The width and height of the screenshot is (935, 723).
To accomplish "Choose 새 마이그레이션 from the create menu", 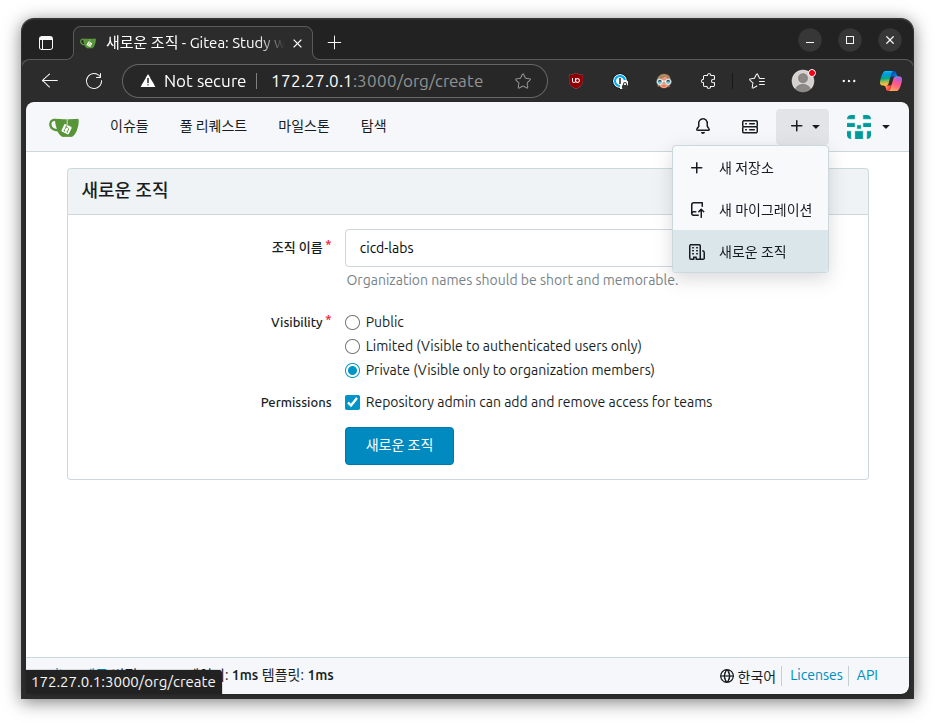I will (x=750, y=210).
